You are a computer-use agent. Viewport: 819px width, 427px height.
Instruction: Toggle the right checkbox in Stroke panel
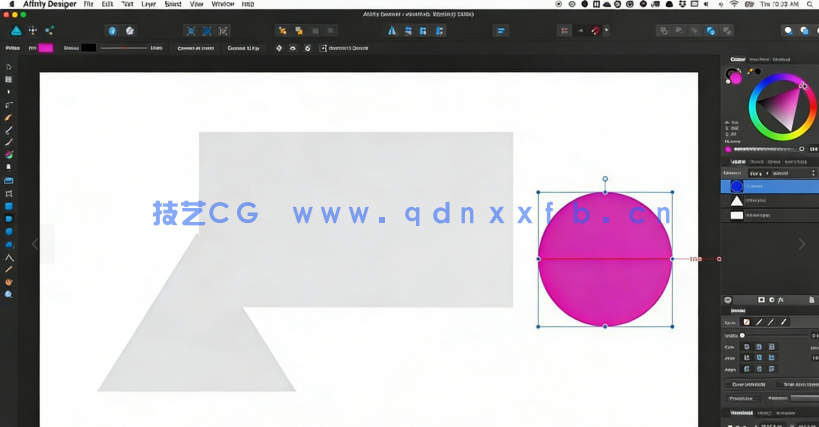pyautogui.click(x=779, y=384)
